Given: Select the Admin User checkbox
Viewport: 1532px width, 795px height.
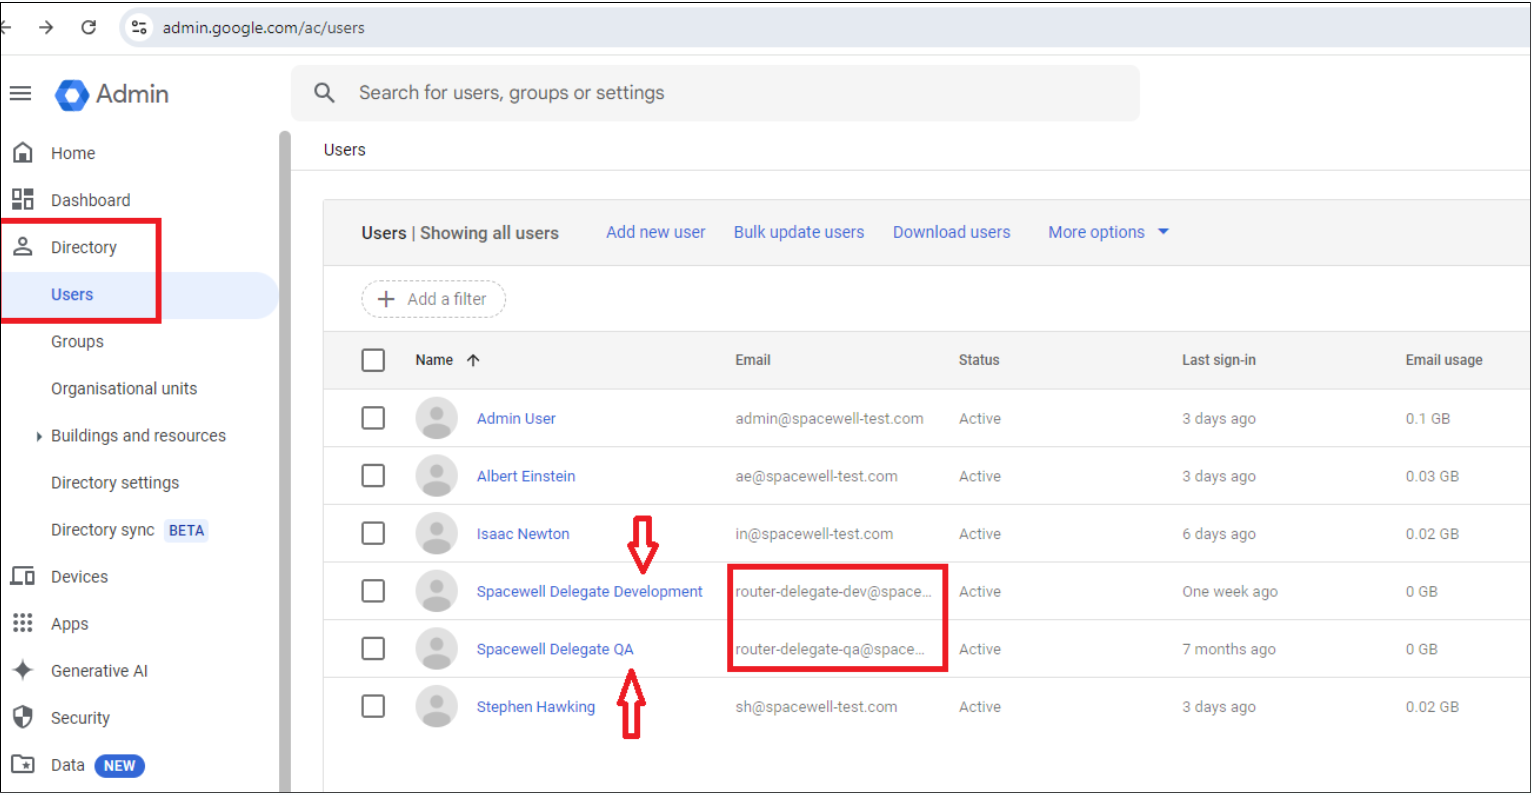Looking at the screenshot, I should tap(373, 418).
